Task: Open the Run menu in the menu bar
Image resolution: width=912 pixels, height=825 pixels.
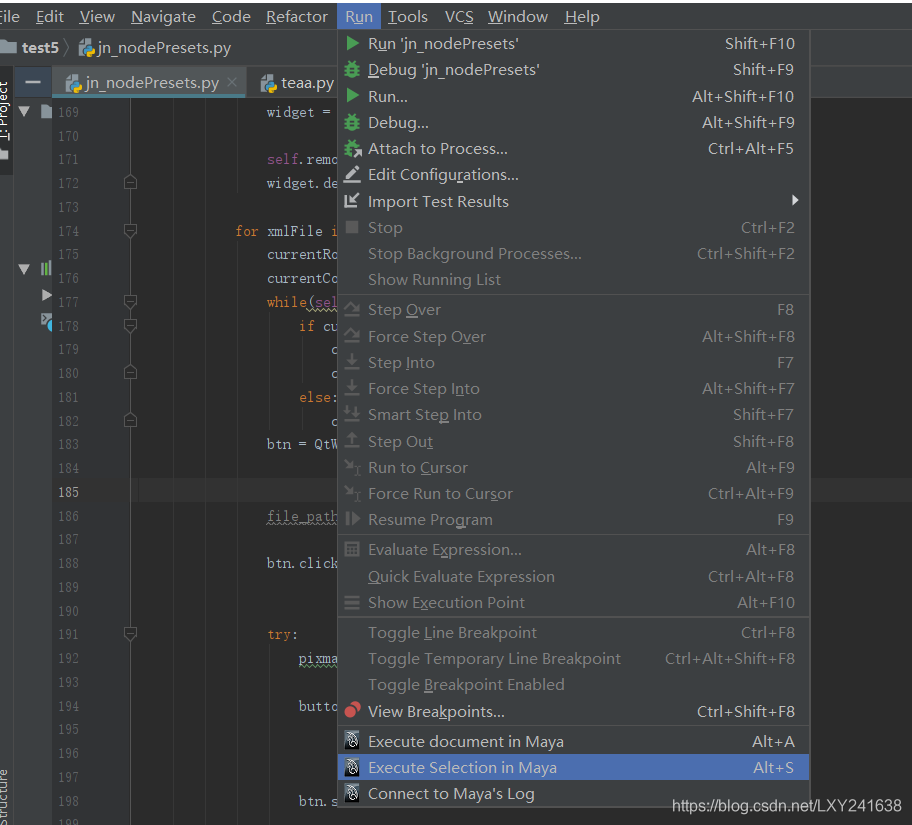Action: pyautogui.click(x=359, y=17)
